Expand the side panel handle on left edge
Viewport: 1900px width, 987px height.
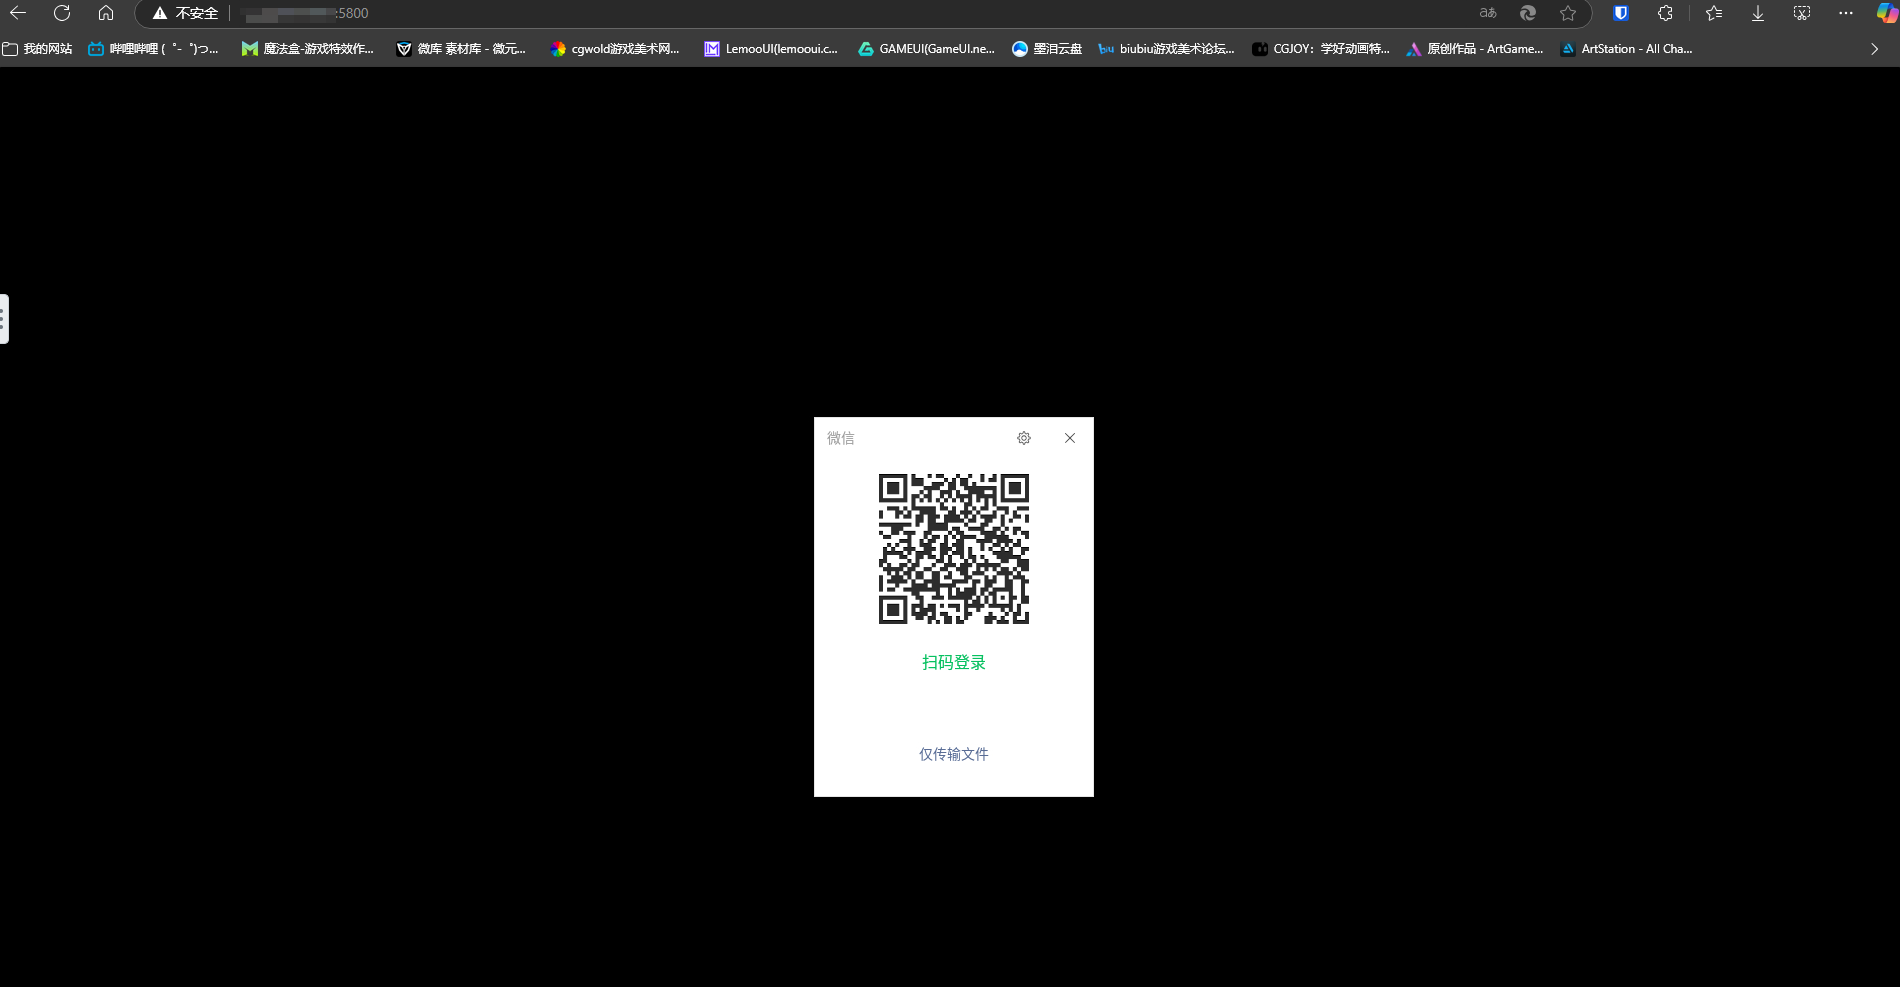point(4,319)
